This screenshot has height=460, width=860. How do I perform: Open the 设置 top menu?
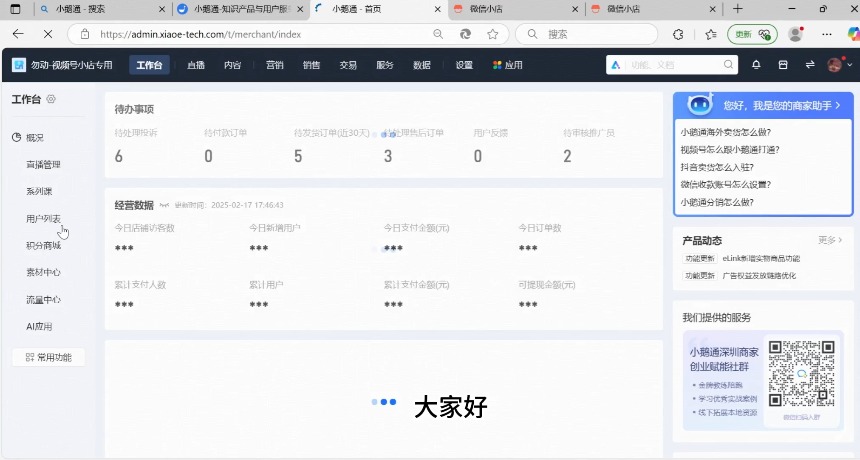tap(463, 65)
